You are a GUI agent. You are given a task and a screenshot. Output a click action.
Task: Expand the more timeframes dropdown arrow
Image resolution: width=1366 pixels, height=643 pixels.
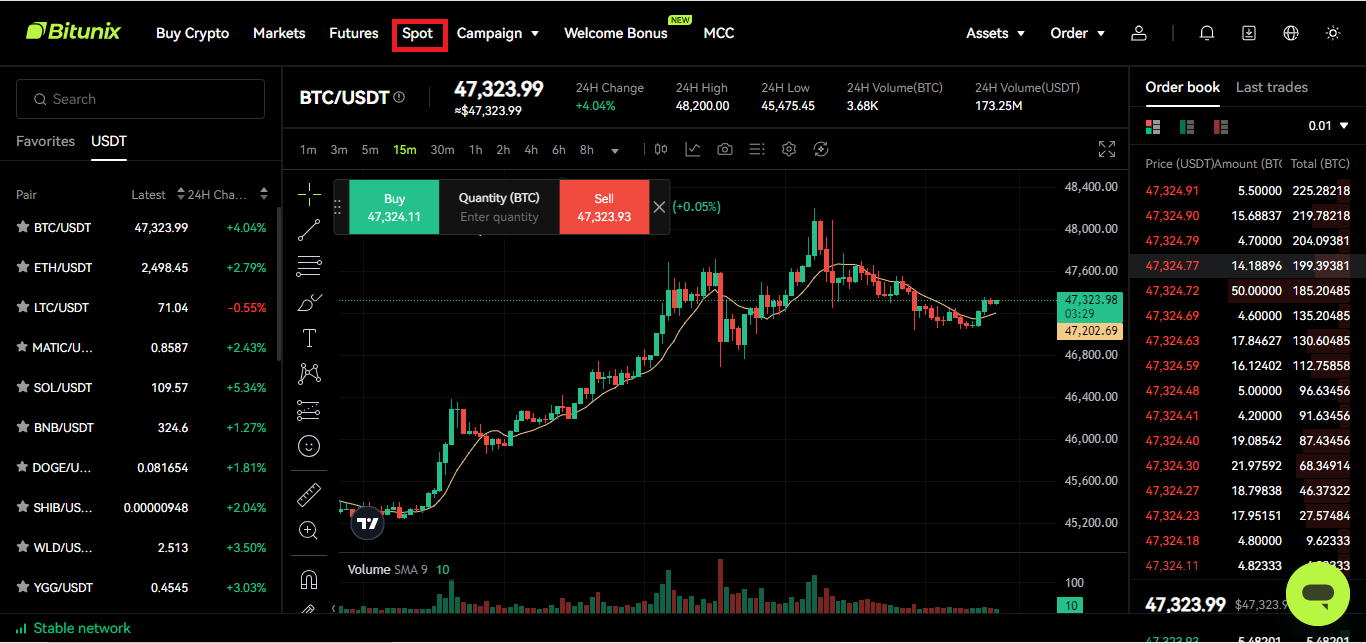point(615,151)
